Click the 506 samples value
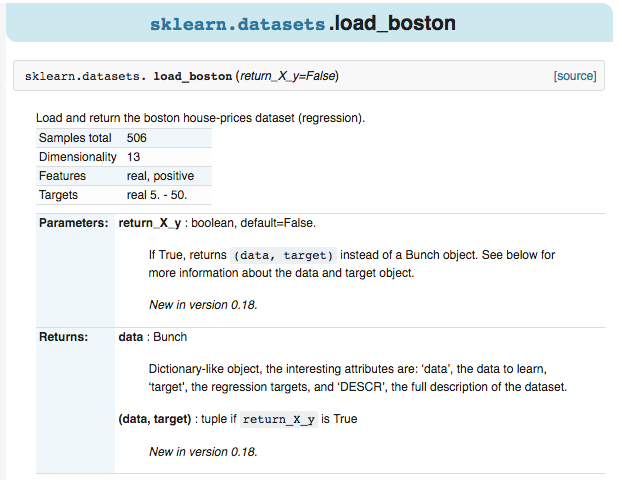The width and height of the screenshot is (622, 480). 137,138
